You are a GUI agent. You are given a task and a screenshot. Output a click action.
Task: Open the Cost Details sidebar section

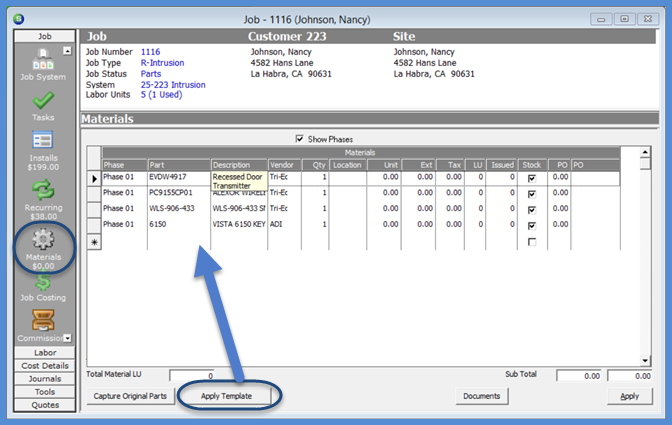pyautogui.click(x=45, y=366)
